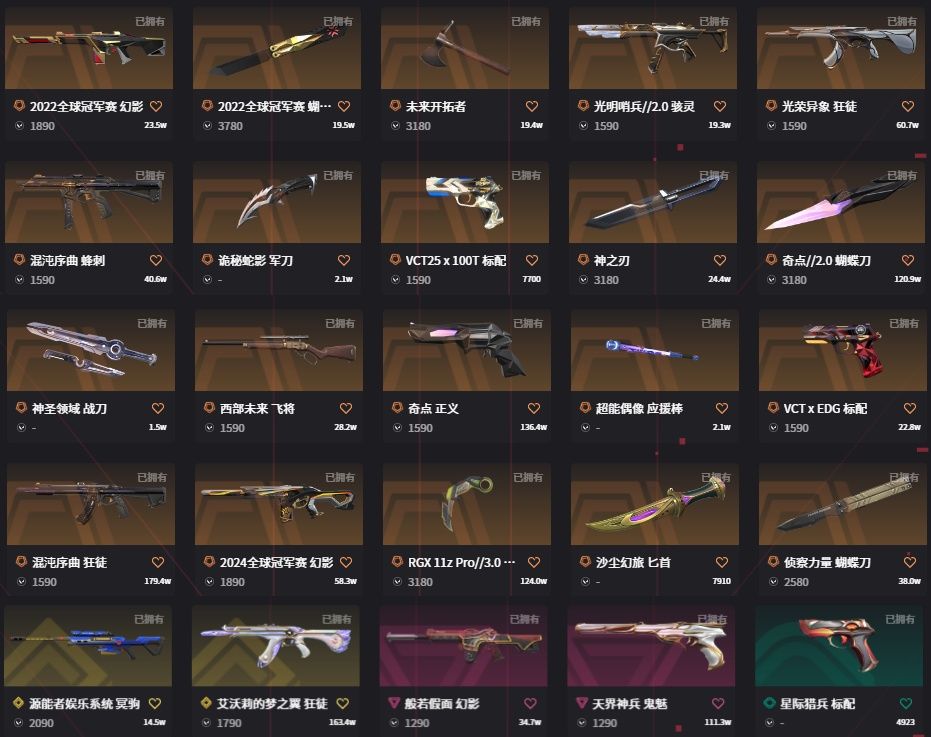This screenshot has height=737, width=931.
Task: Click heart icon on 沙尘幻旅 匕首 card
Action: coord(721,562)
